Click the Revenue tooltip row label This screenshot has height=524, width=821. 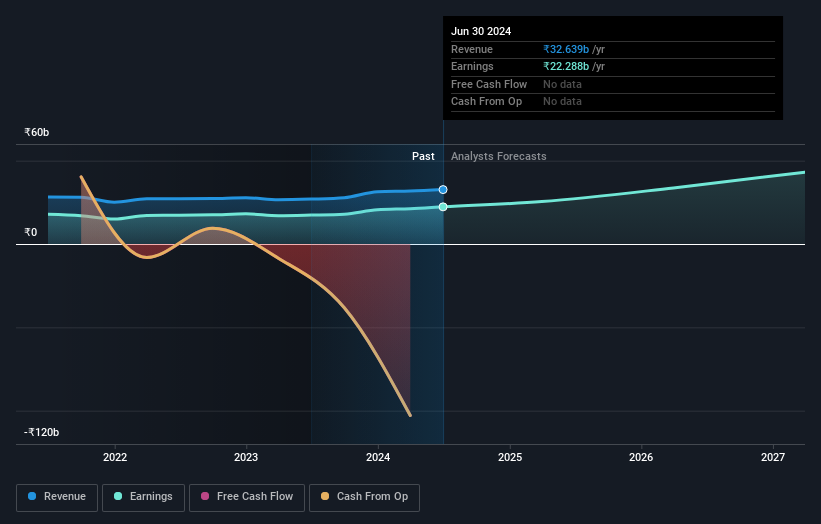pos(472,49)
